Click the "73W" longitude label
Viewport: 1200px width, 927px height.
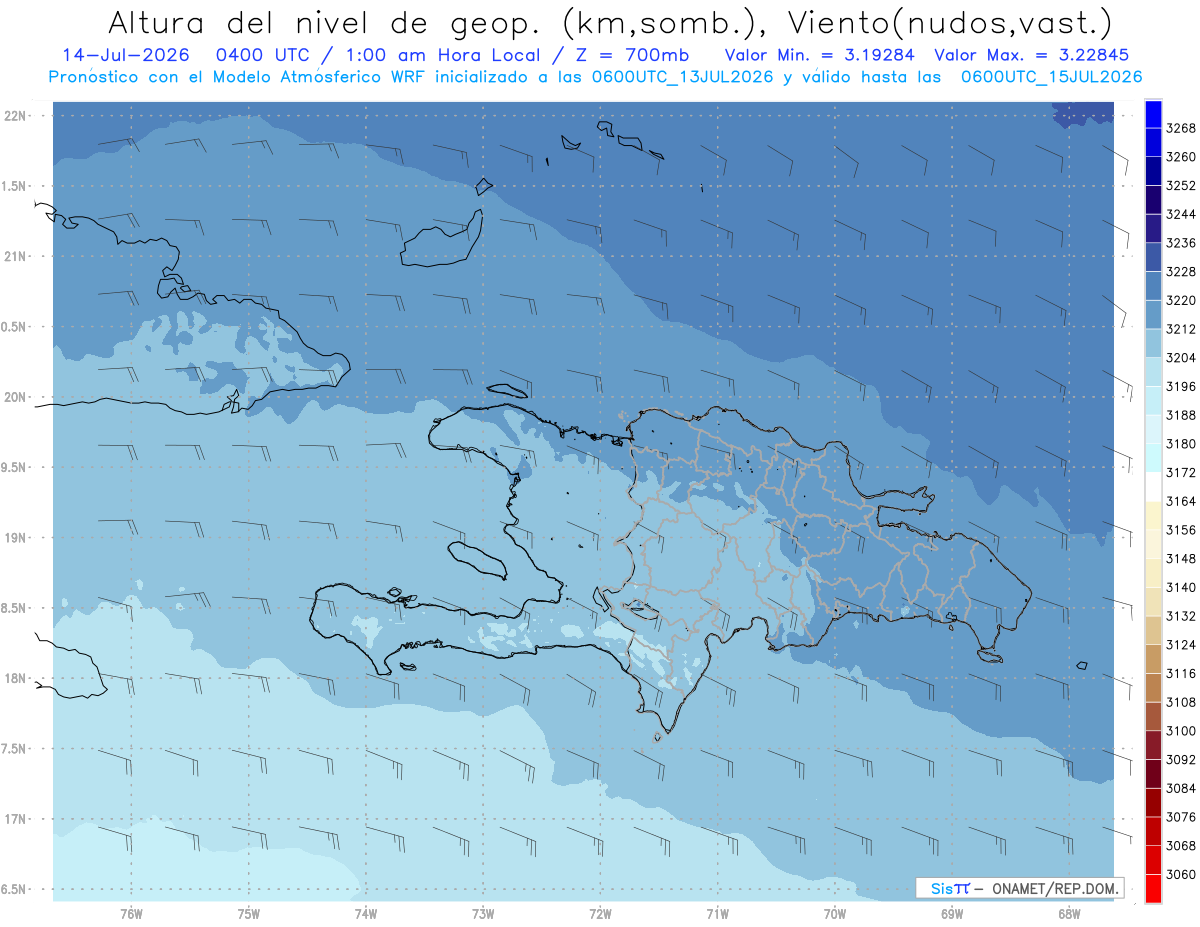482,914
